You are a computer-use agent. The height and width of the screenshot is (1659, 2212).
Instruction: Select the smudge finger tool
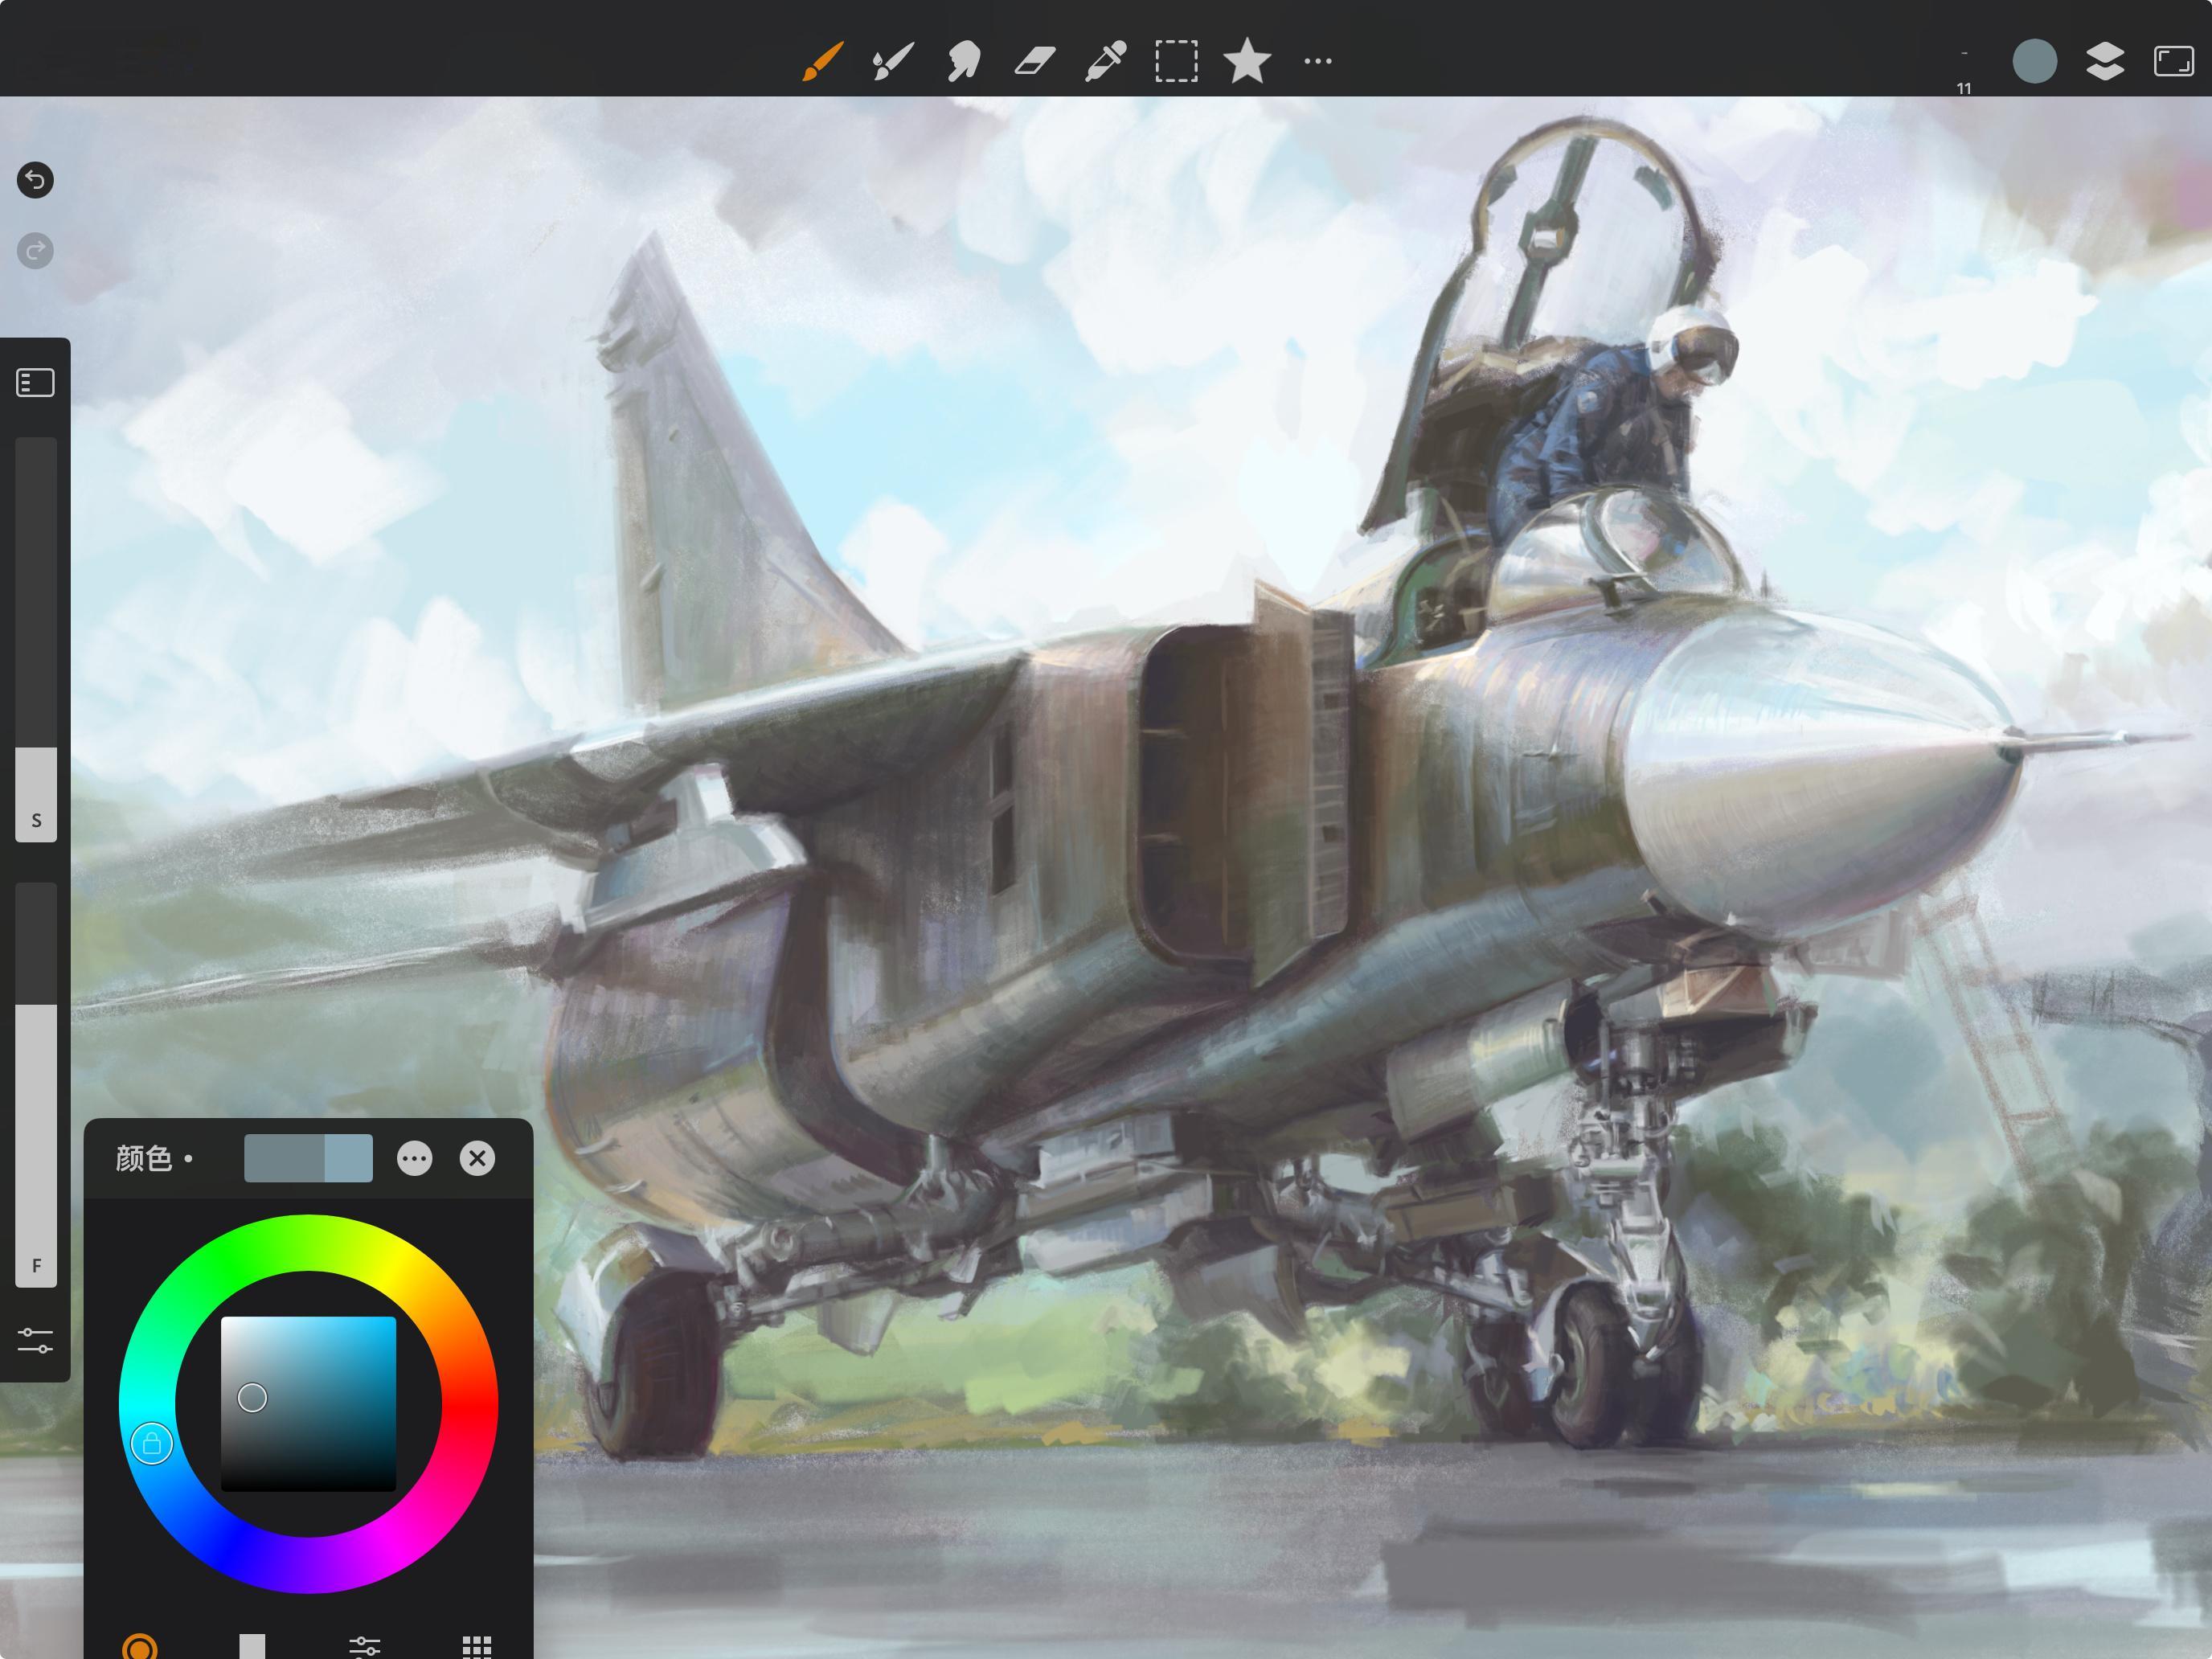(x=964, y=61)
